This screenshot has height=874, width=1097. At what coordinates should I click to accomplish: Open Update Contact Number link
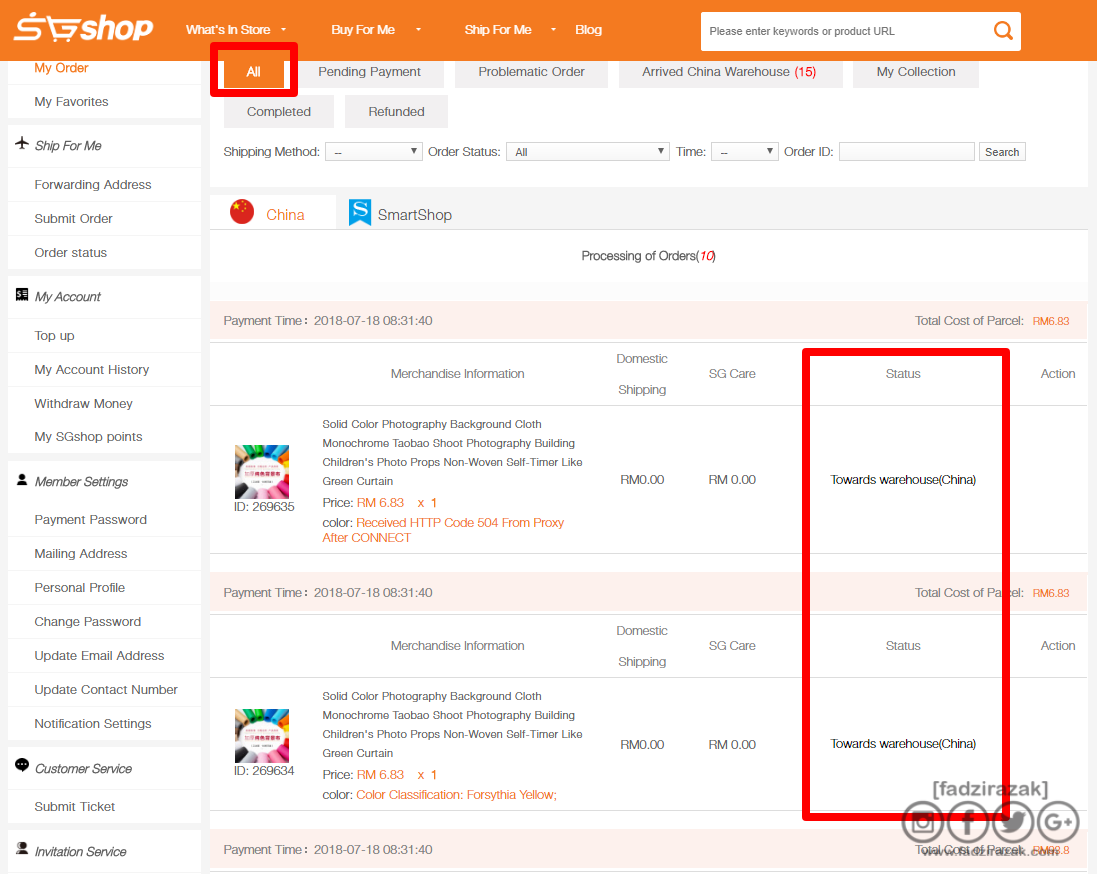click(x=106, y=689)
